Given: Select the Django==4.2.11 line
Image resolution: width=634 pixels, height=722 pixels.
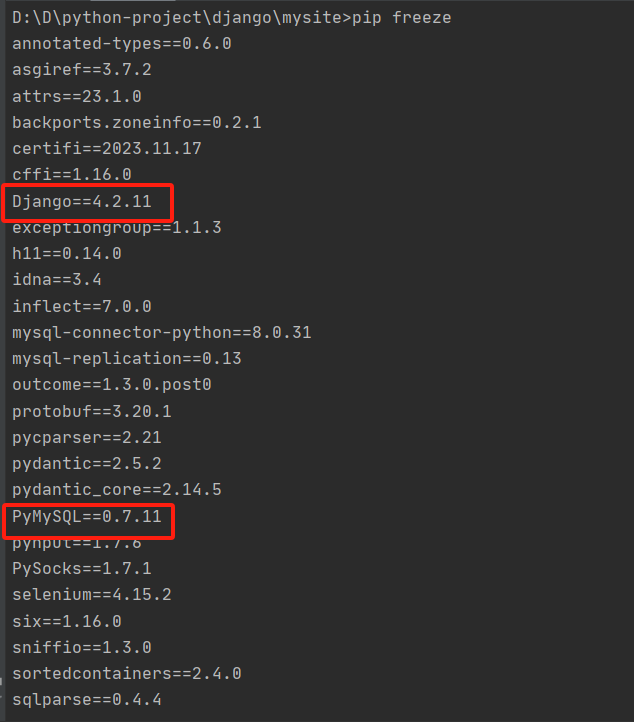Looking at the screenshot, I should click(x=82, y=202).
